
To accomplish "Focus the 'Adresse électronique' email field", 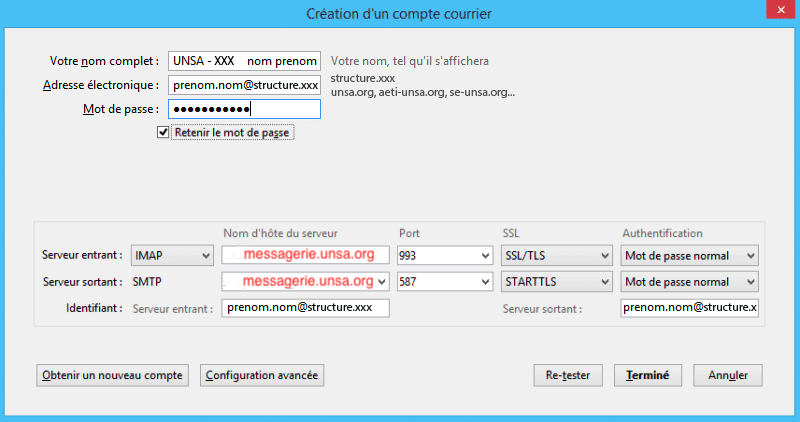I will (244, 85).
